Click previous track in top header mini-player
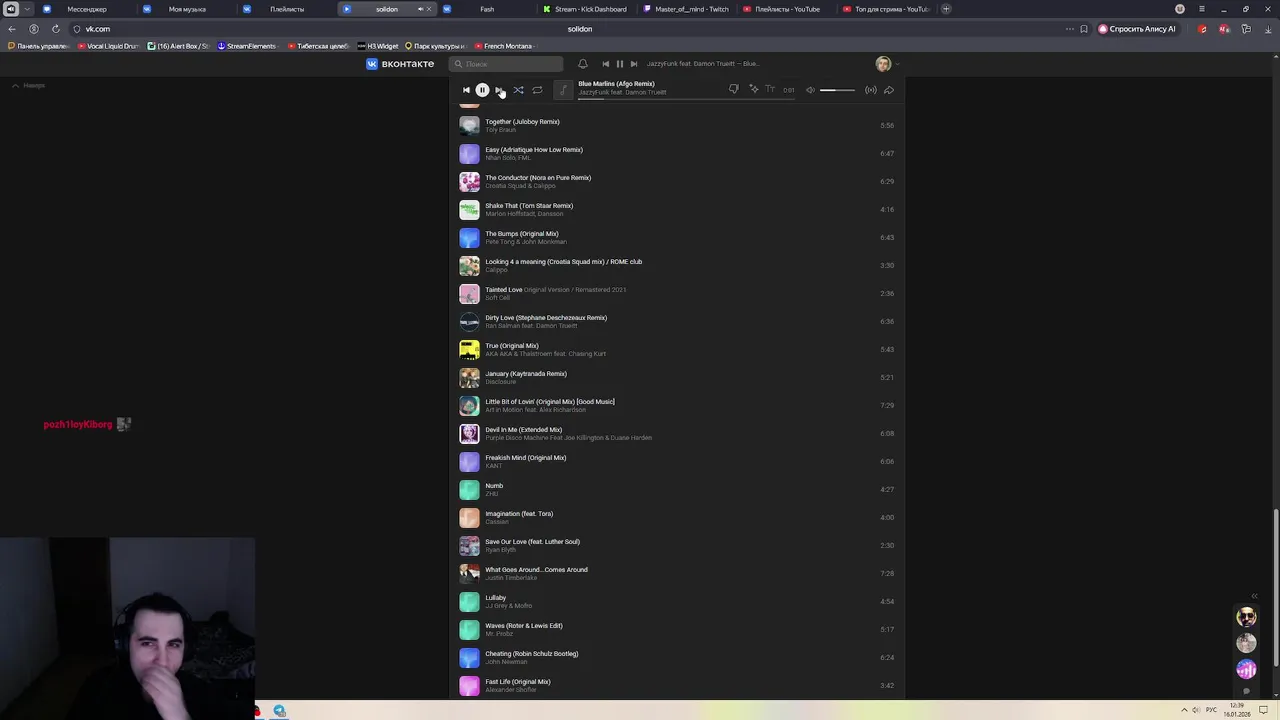This screenshot has width=1280, height=720. click(x=605, y=64)
